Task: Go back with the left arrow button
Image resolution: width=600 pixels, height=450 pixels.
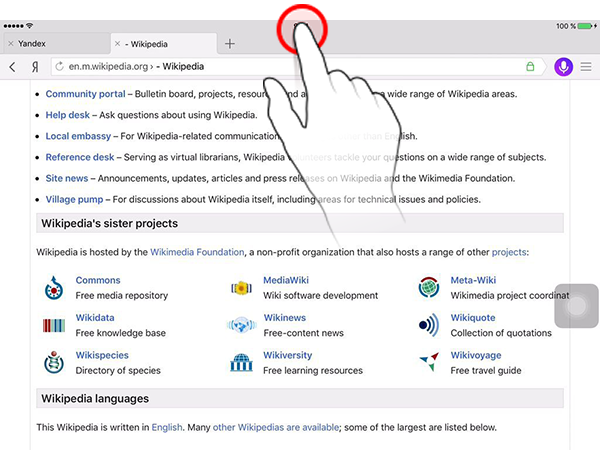Action: pos(12,67)
